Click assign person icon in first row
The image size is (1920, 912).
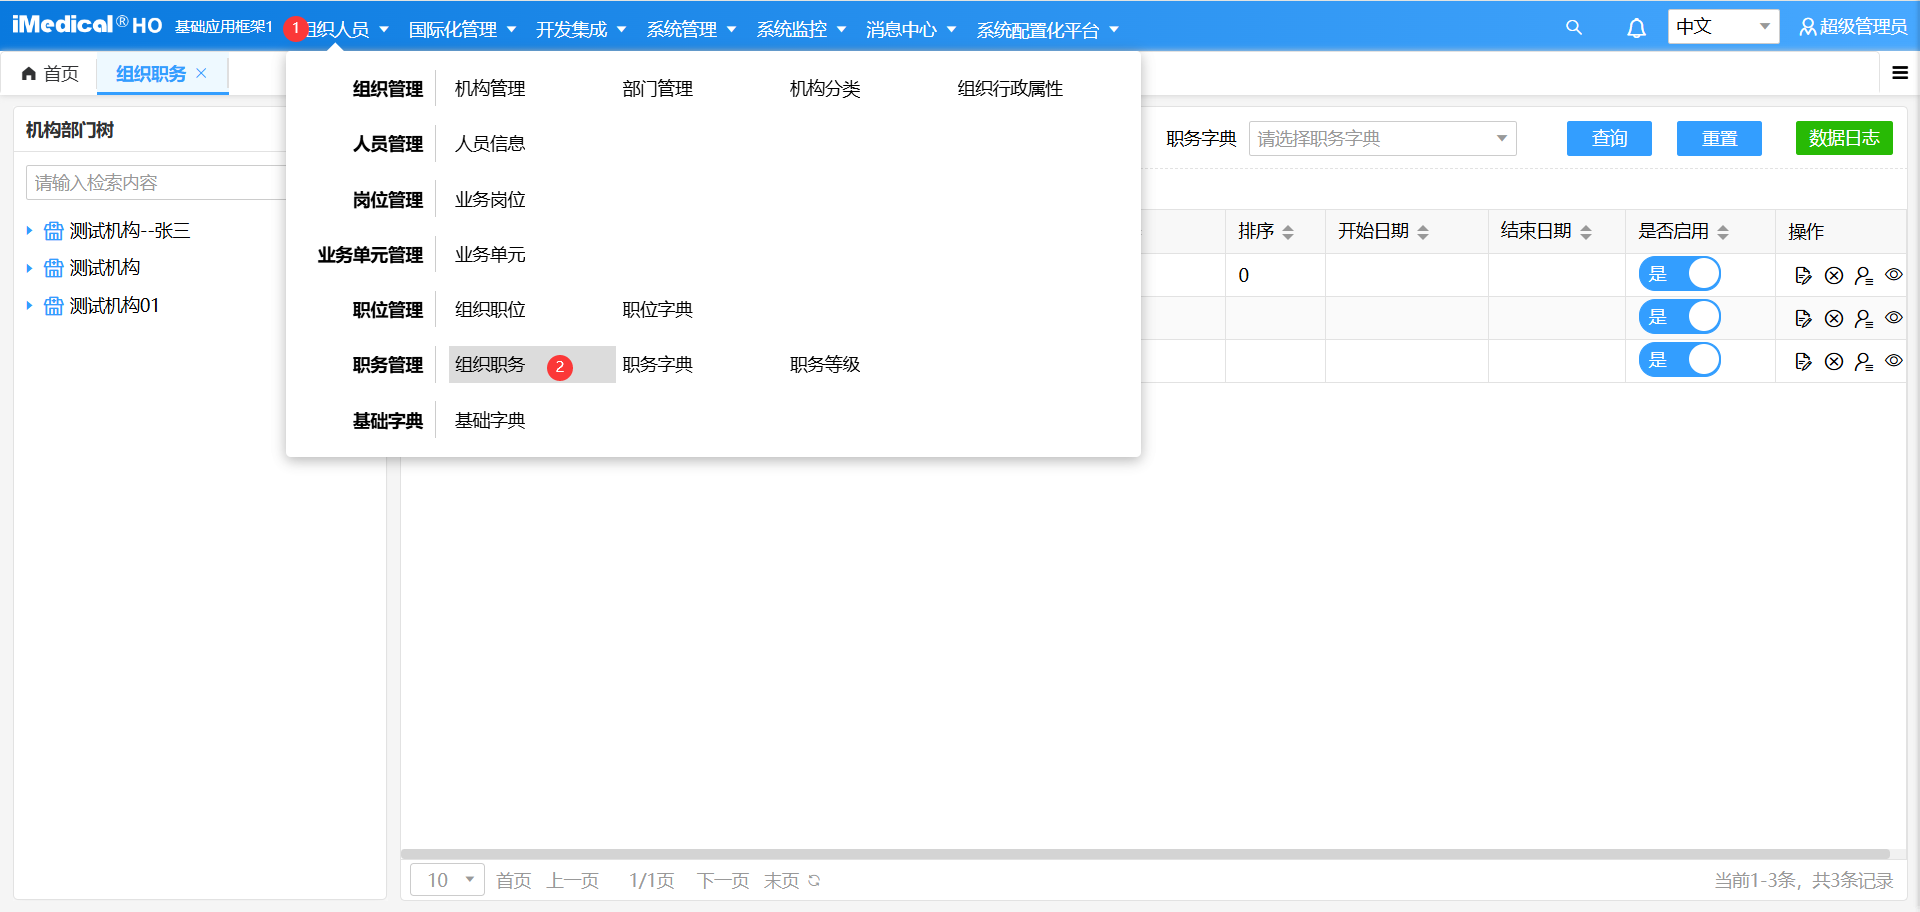1863,276
